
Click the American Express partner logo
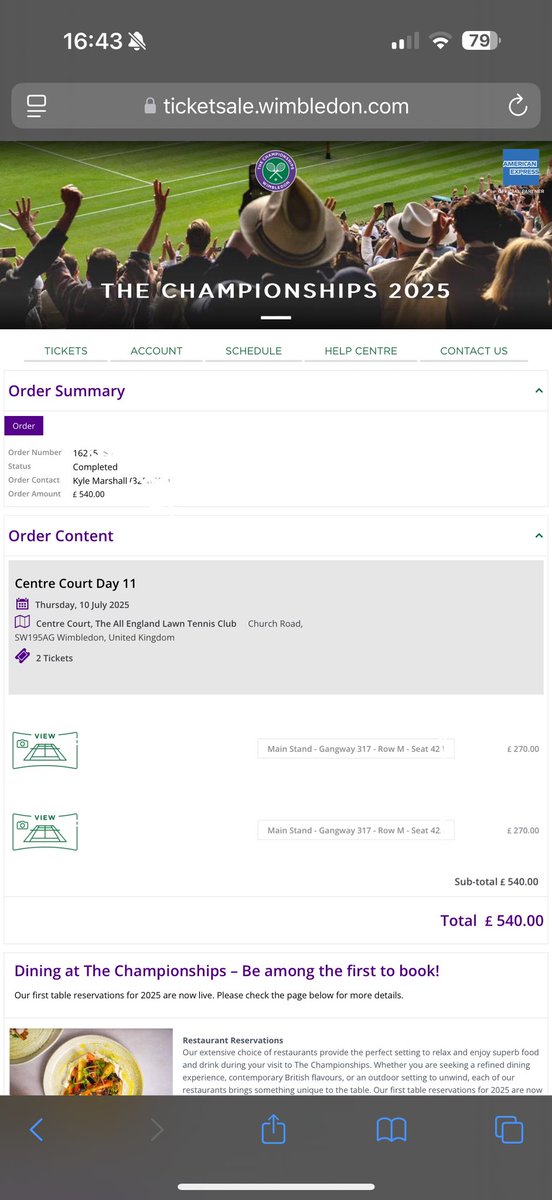coord(520,170)
